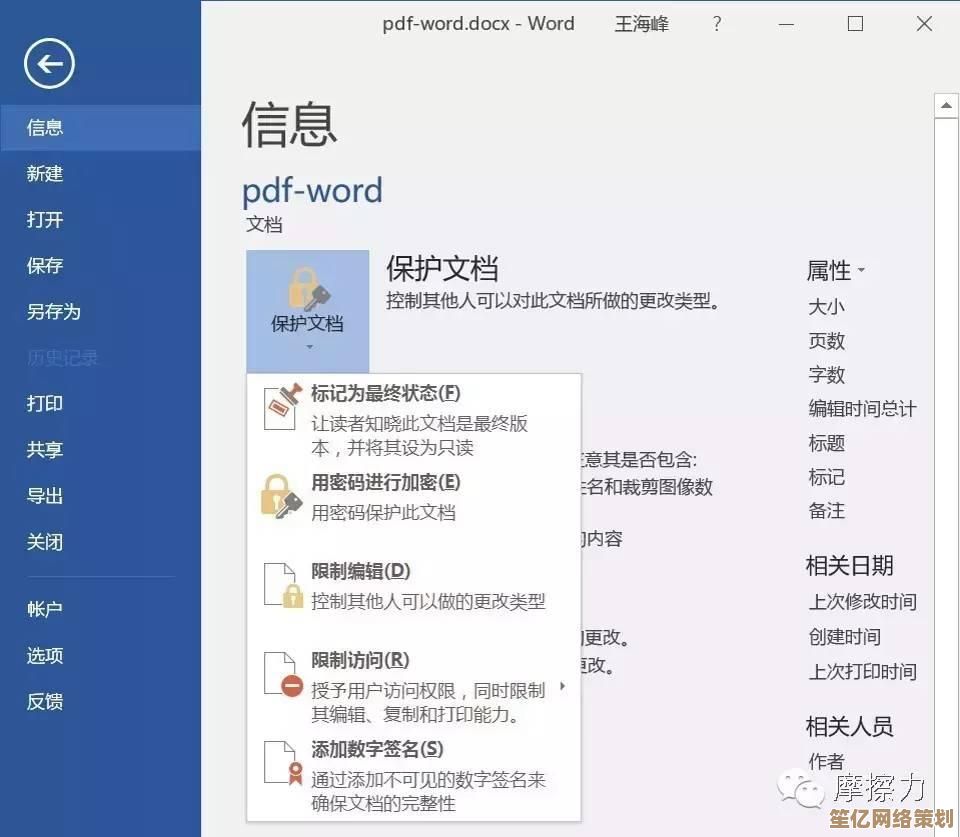Go to 打开 in the sidebar

(x=100, y=219)
